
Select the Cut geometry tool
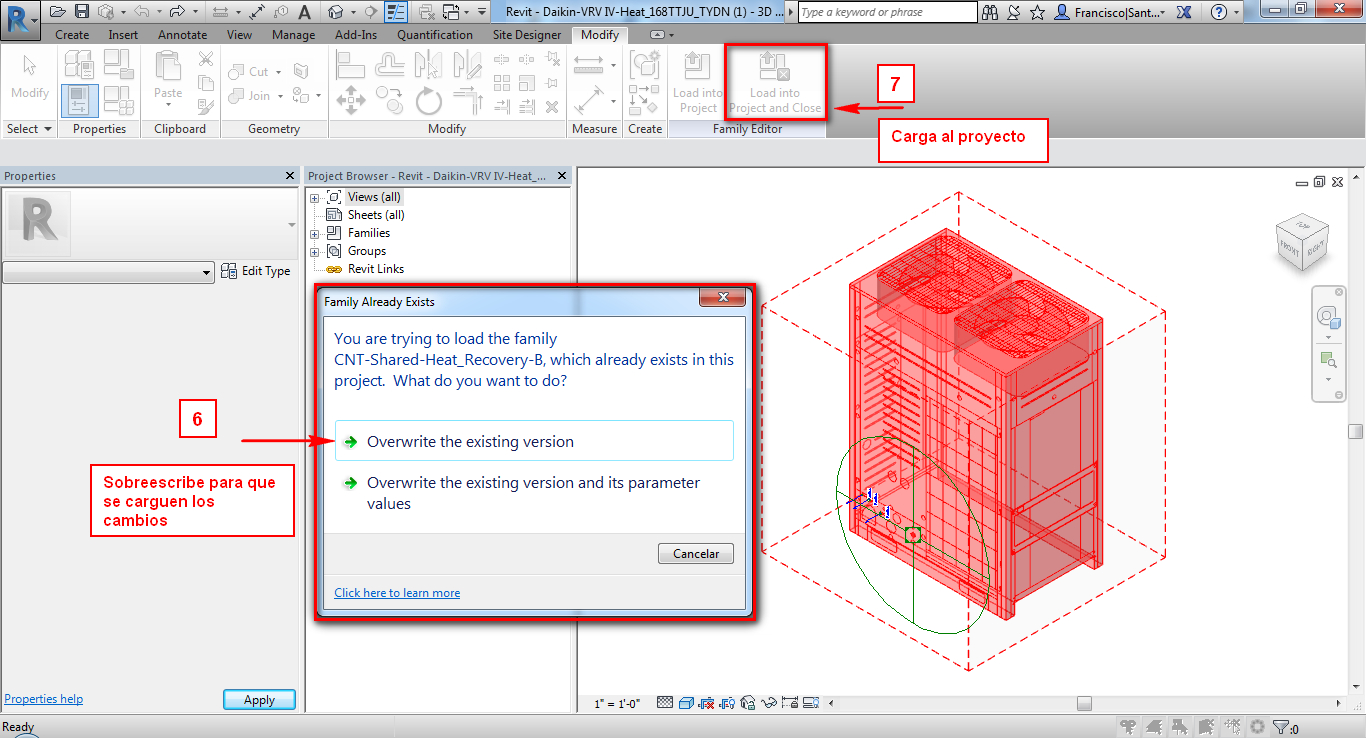pos(249,71)
